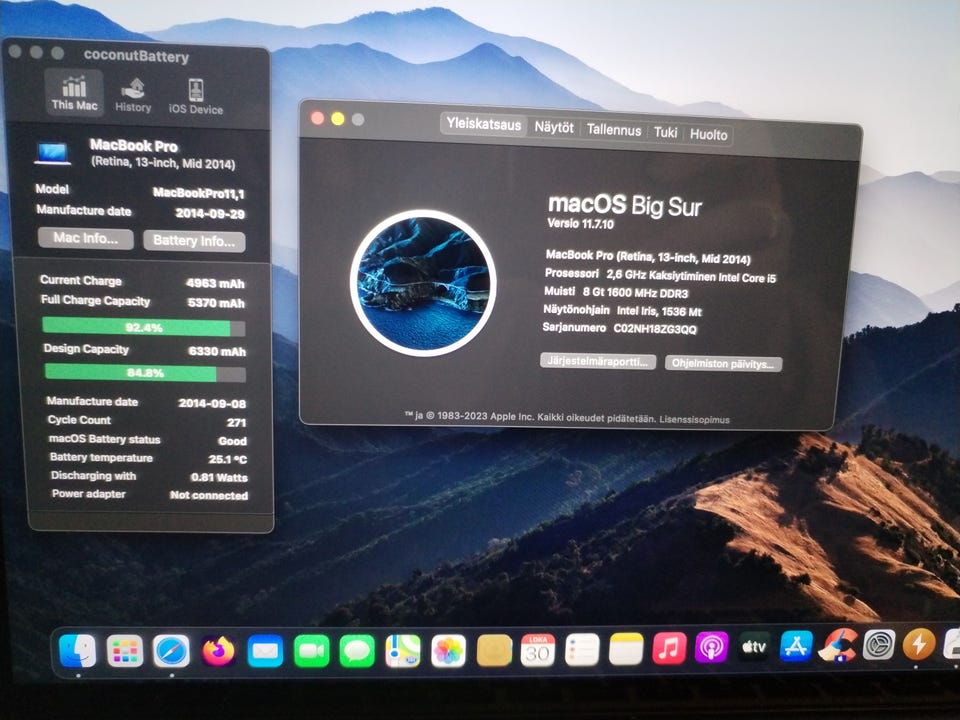960x720 pixels.
Task: Select the This Mac tab in coconutBattery
Action: tap(74, 92)
